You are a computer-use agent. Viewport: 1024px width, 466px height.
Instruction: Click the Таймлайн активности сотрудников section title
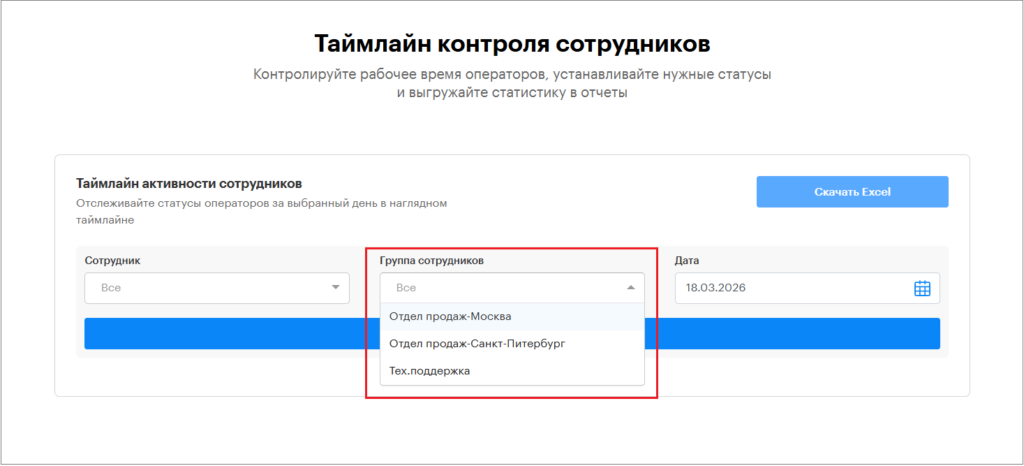click(189, 184)
